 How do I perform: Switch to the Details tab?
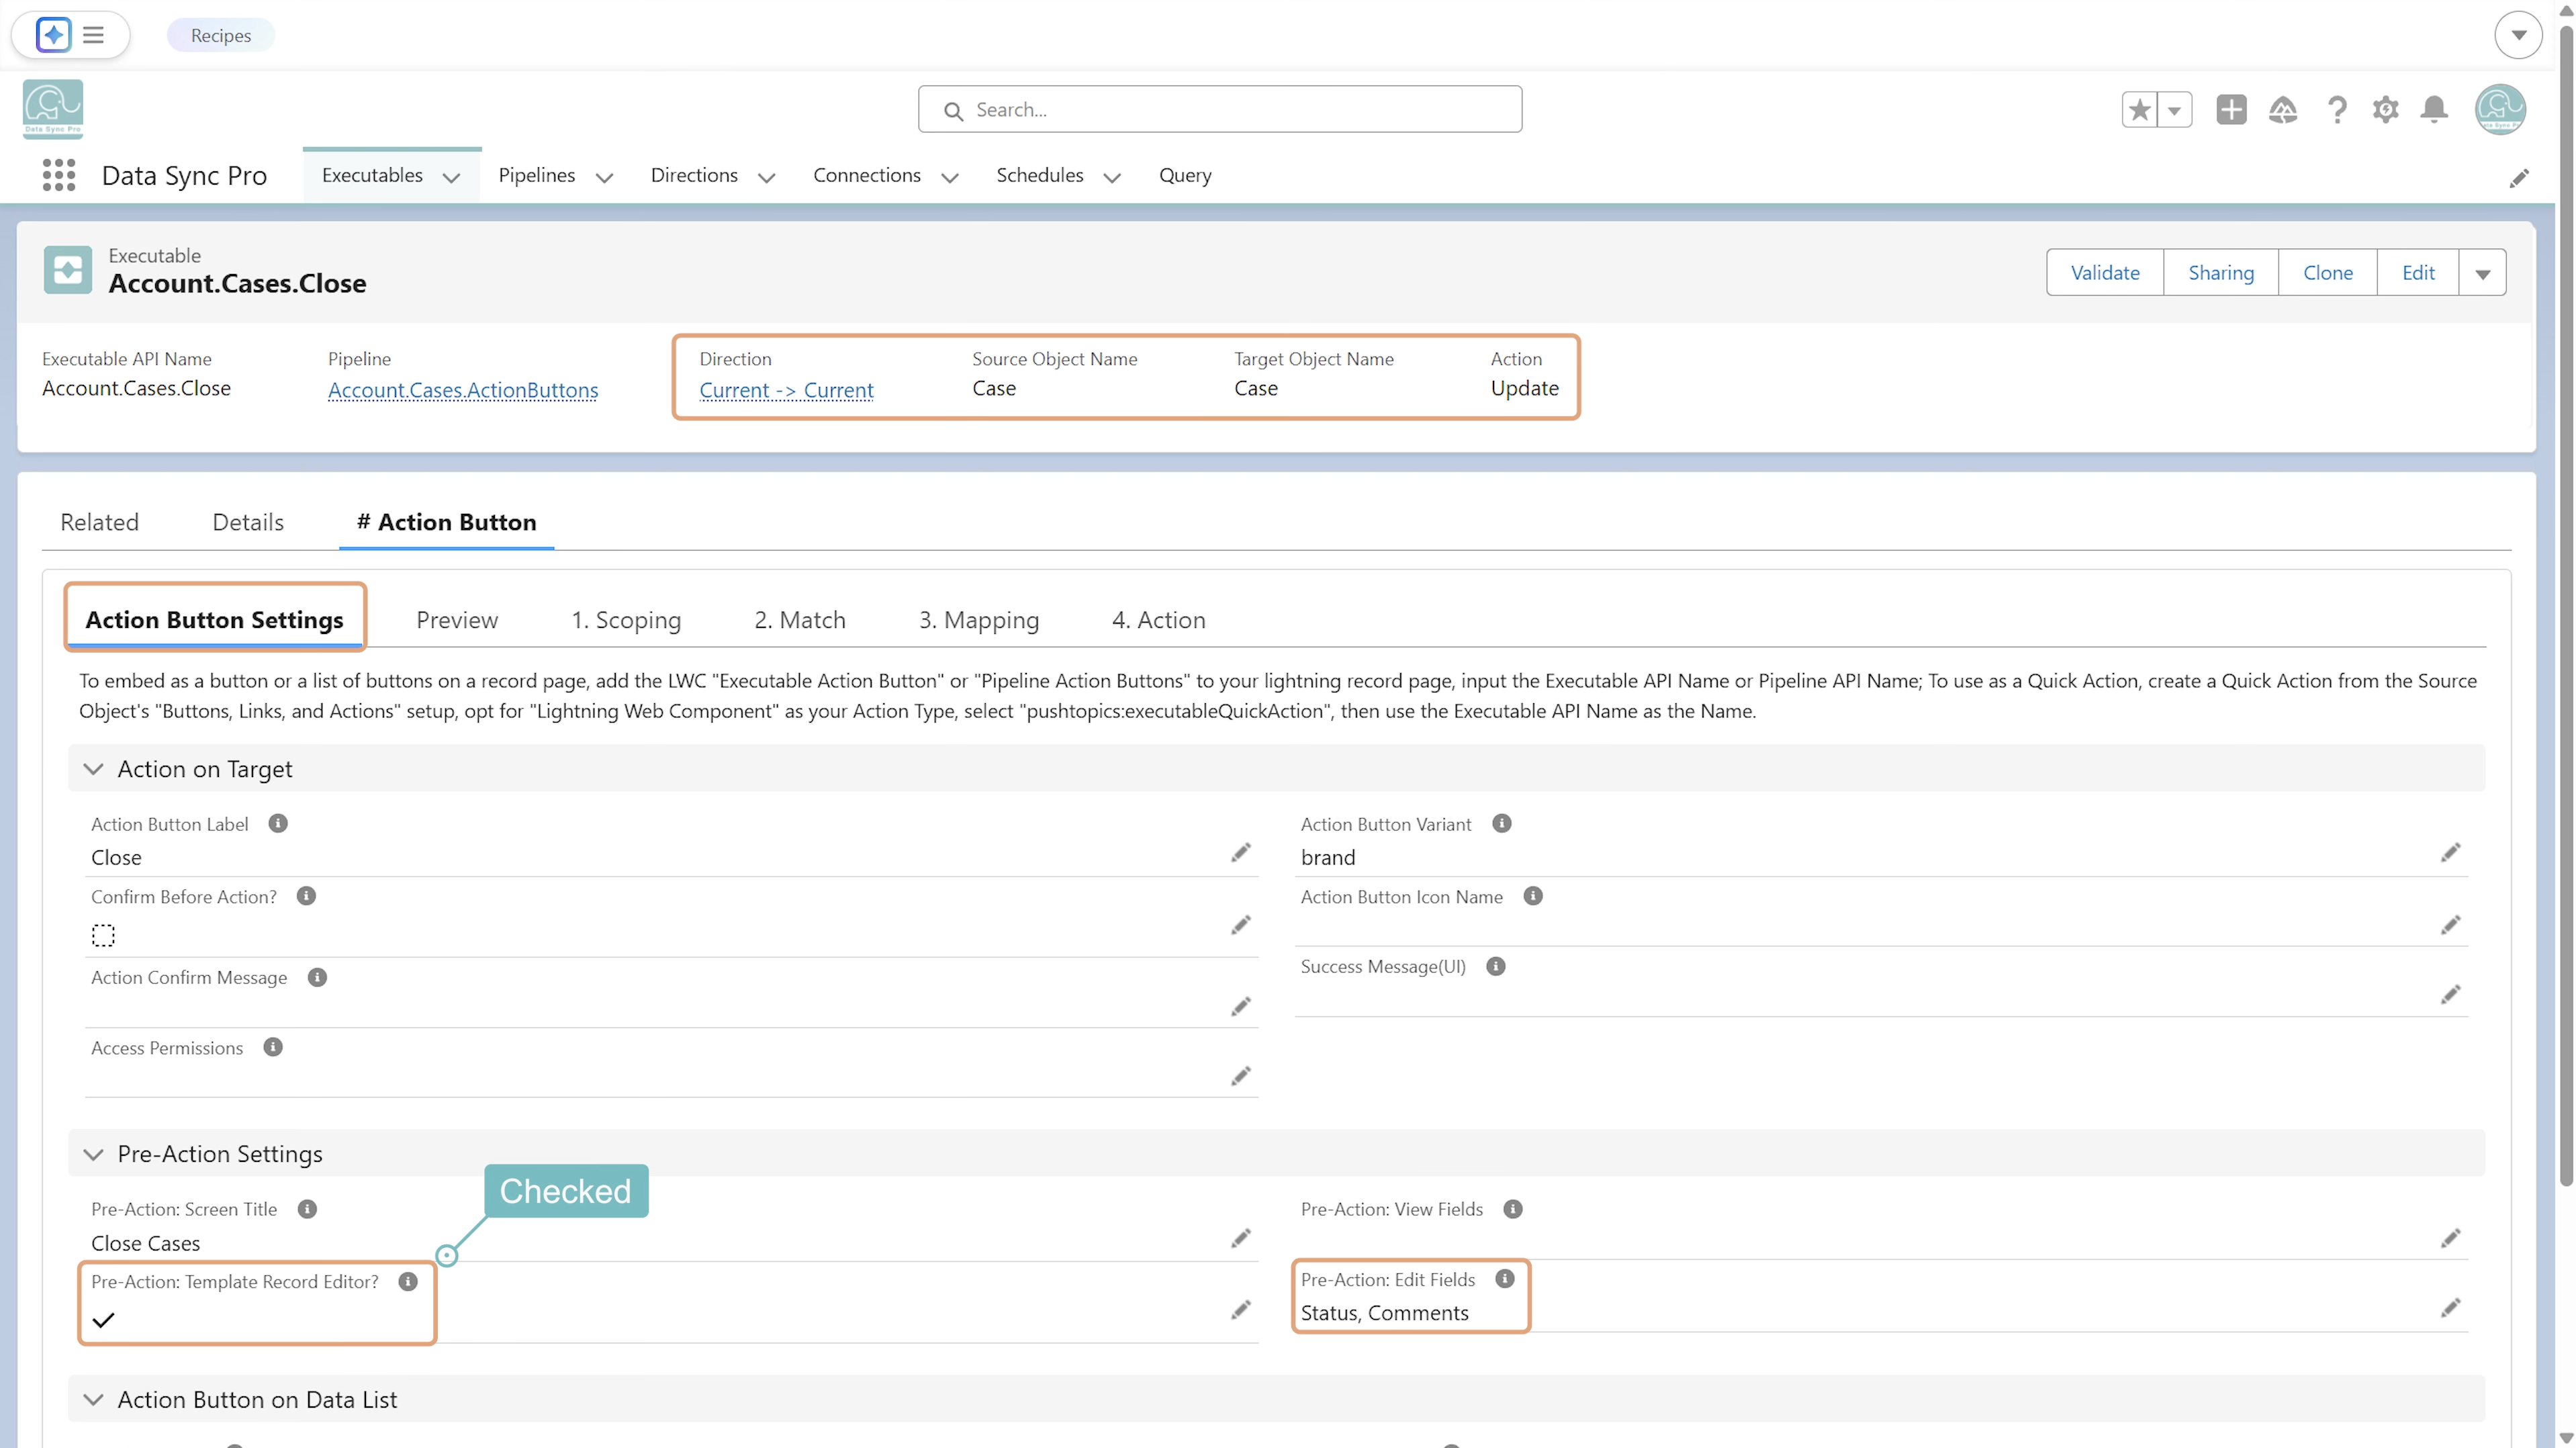(x=248, y=522)
